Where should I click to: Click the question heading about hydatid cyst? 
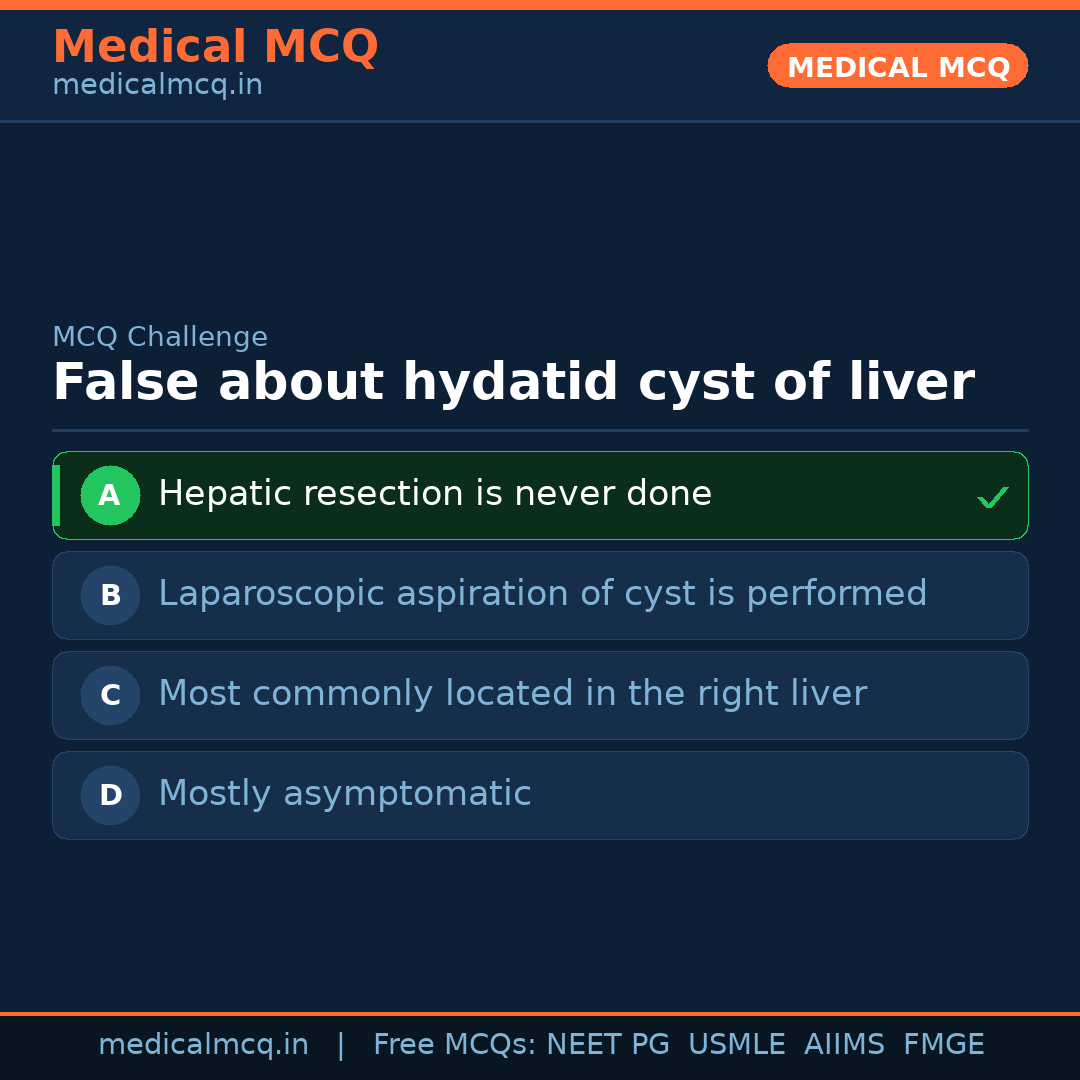(512, 383)
